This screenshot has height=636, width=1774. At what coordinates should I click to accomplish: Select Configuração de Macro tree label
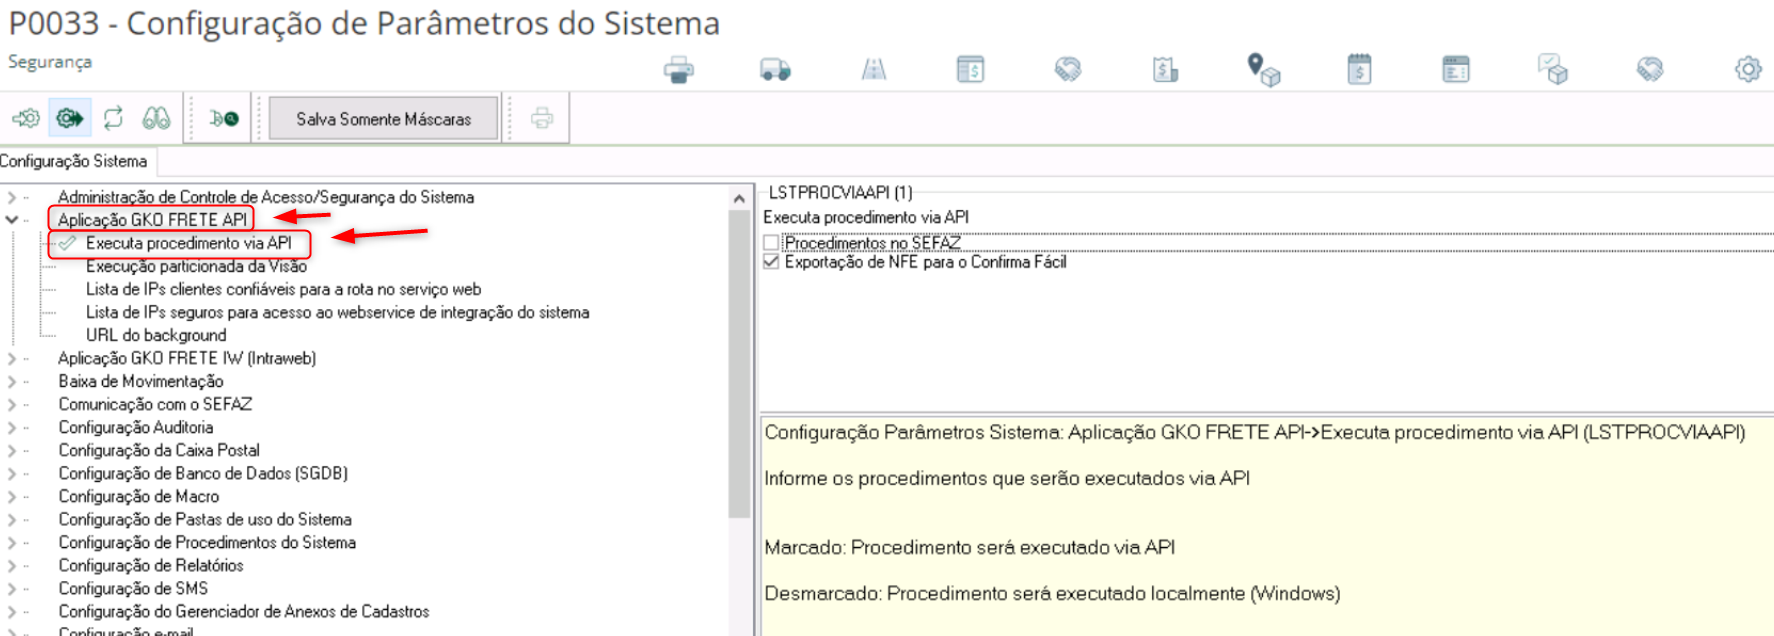[x=138, y=496]
